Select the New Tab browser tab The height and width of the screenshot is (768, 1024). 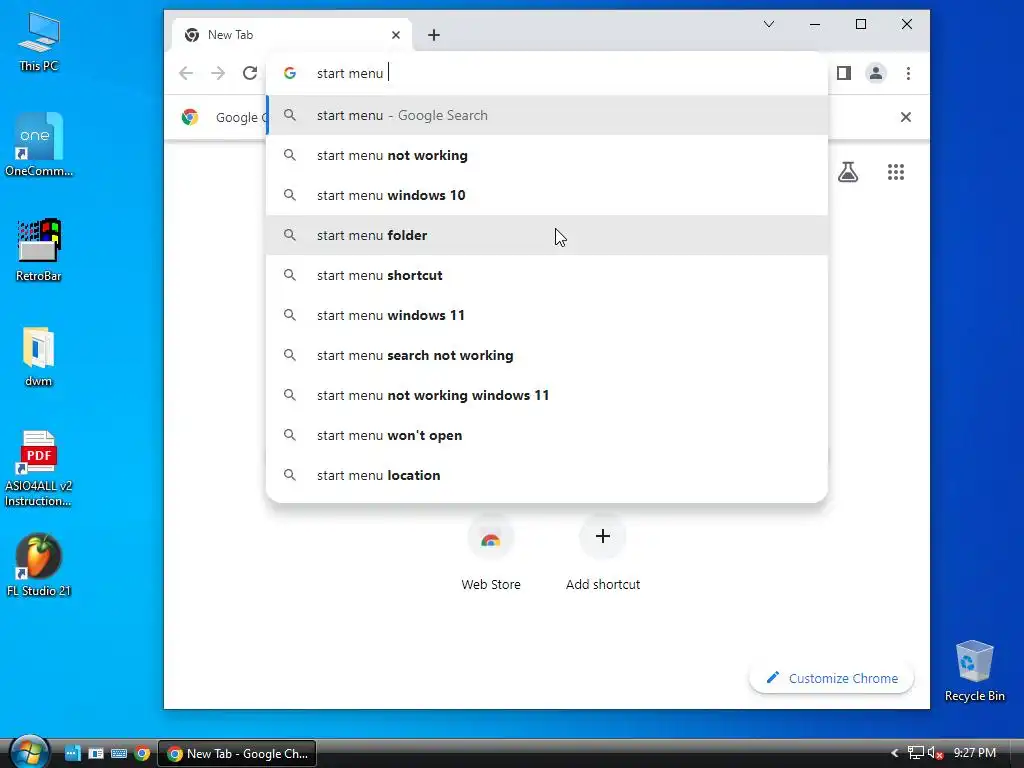pos(292,35)
